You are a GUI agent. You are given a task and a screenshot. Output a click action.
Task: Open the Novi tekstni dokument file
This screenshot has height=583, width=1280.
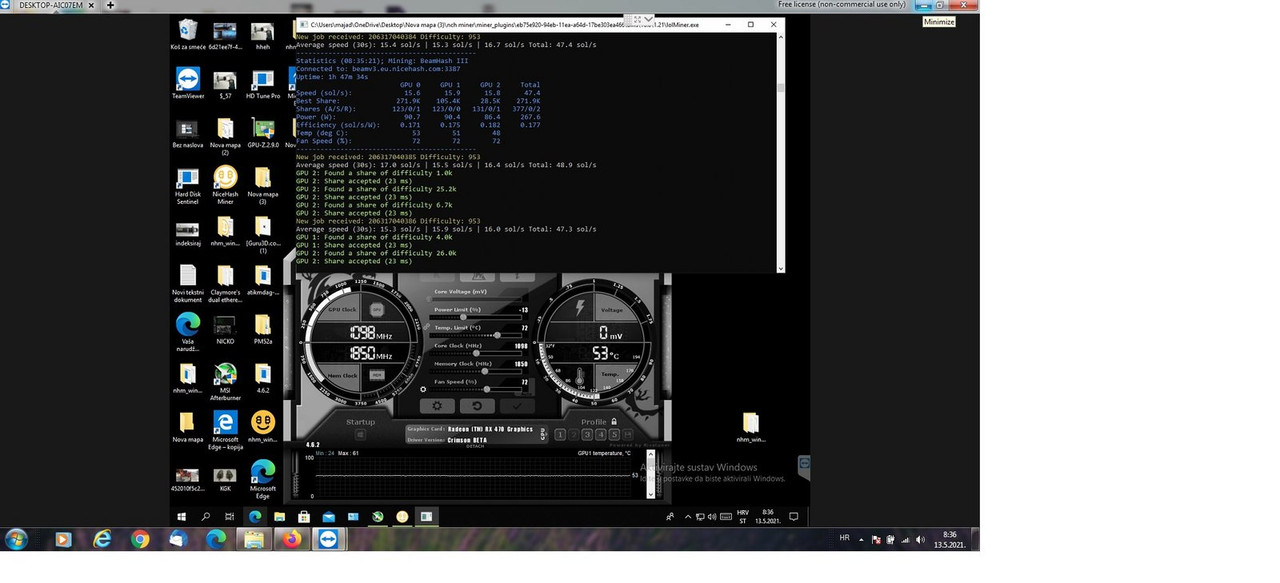pos(187,283)
